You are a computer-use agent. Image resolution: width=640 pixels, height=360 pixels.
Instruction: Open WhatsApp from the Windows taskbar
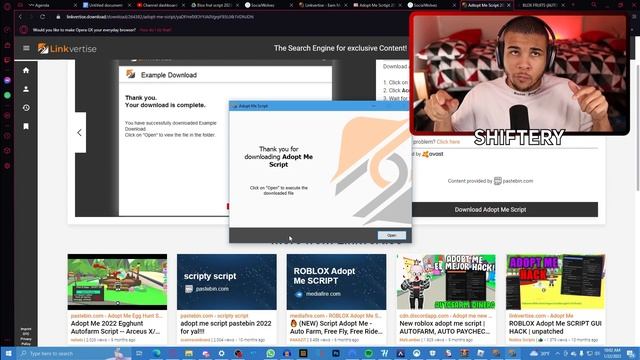click(x=271, y=353)
